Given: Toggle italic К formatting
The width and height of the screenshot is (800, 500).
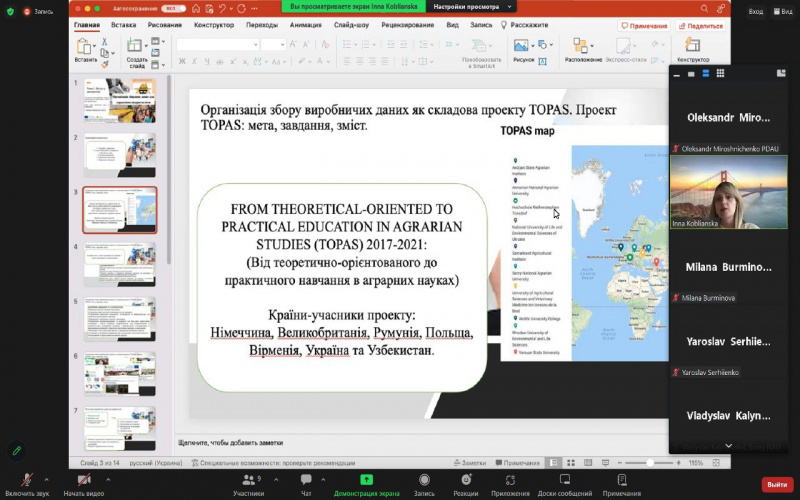Looking at the screenshot, I should [x=194, y=62].
